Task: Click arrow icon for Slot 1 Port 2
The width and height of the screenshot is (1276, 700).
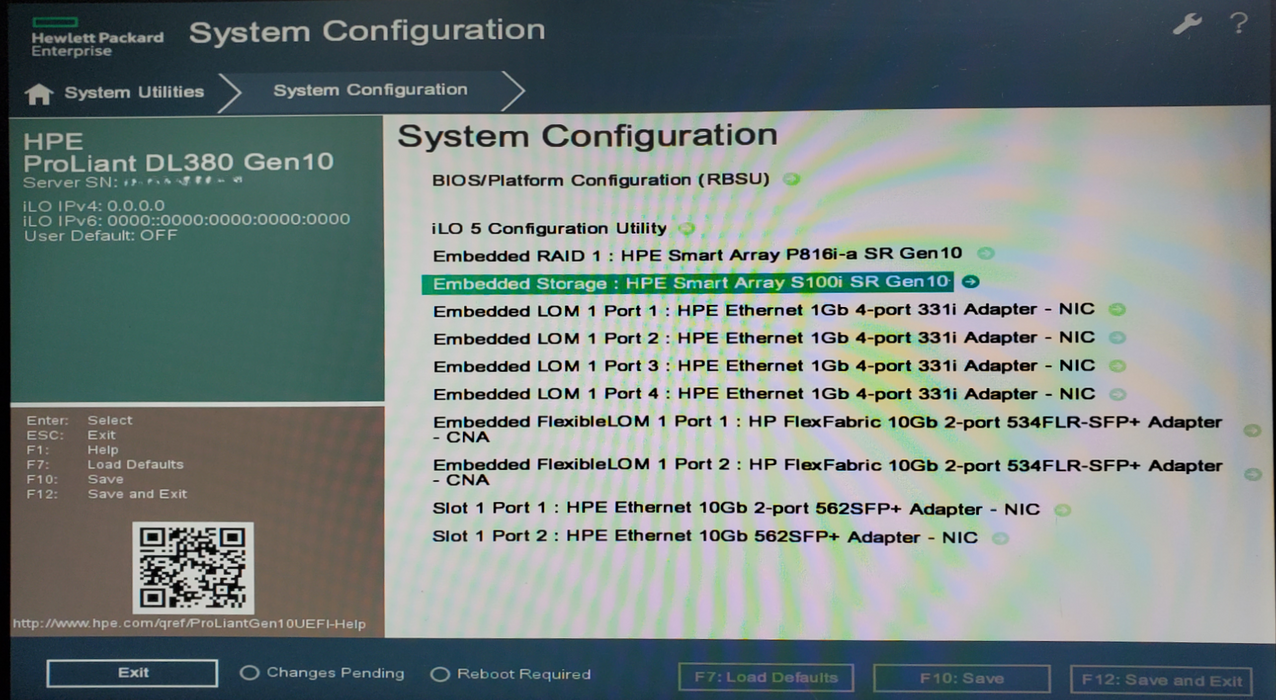Action: point(999,538)
